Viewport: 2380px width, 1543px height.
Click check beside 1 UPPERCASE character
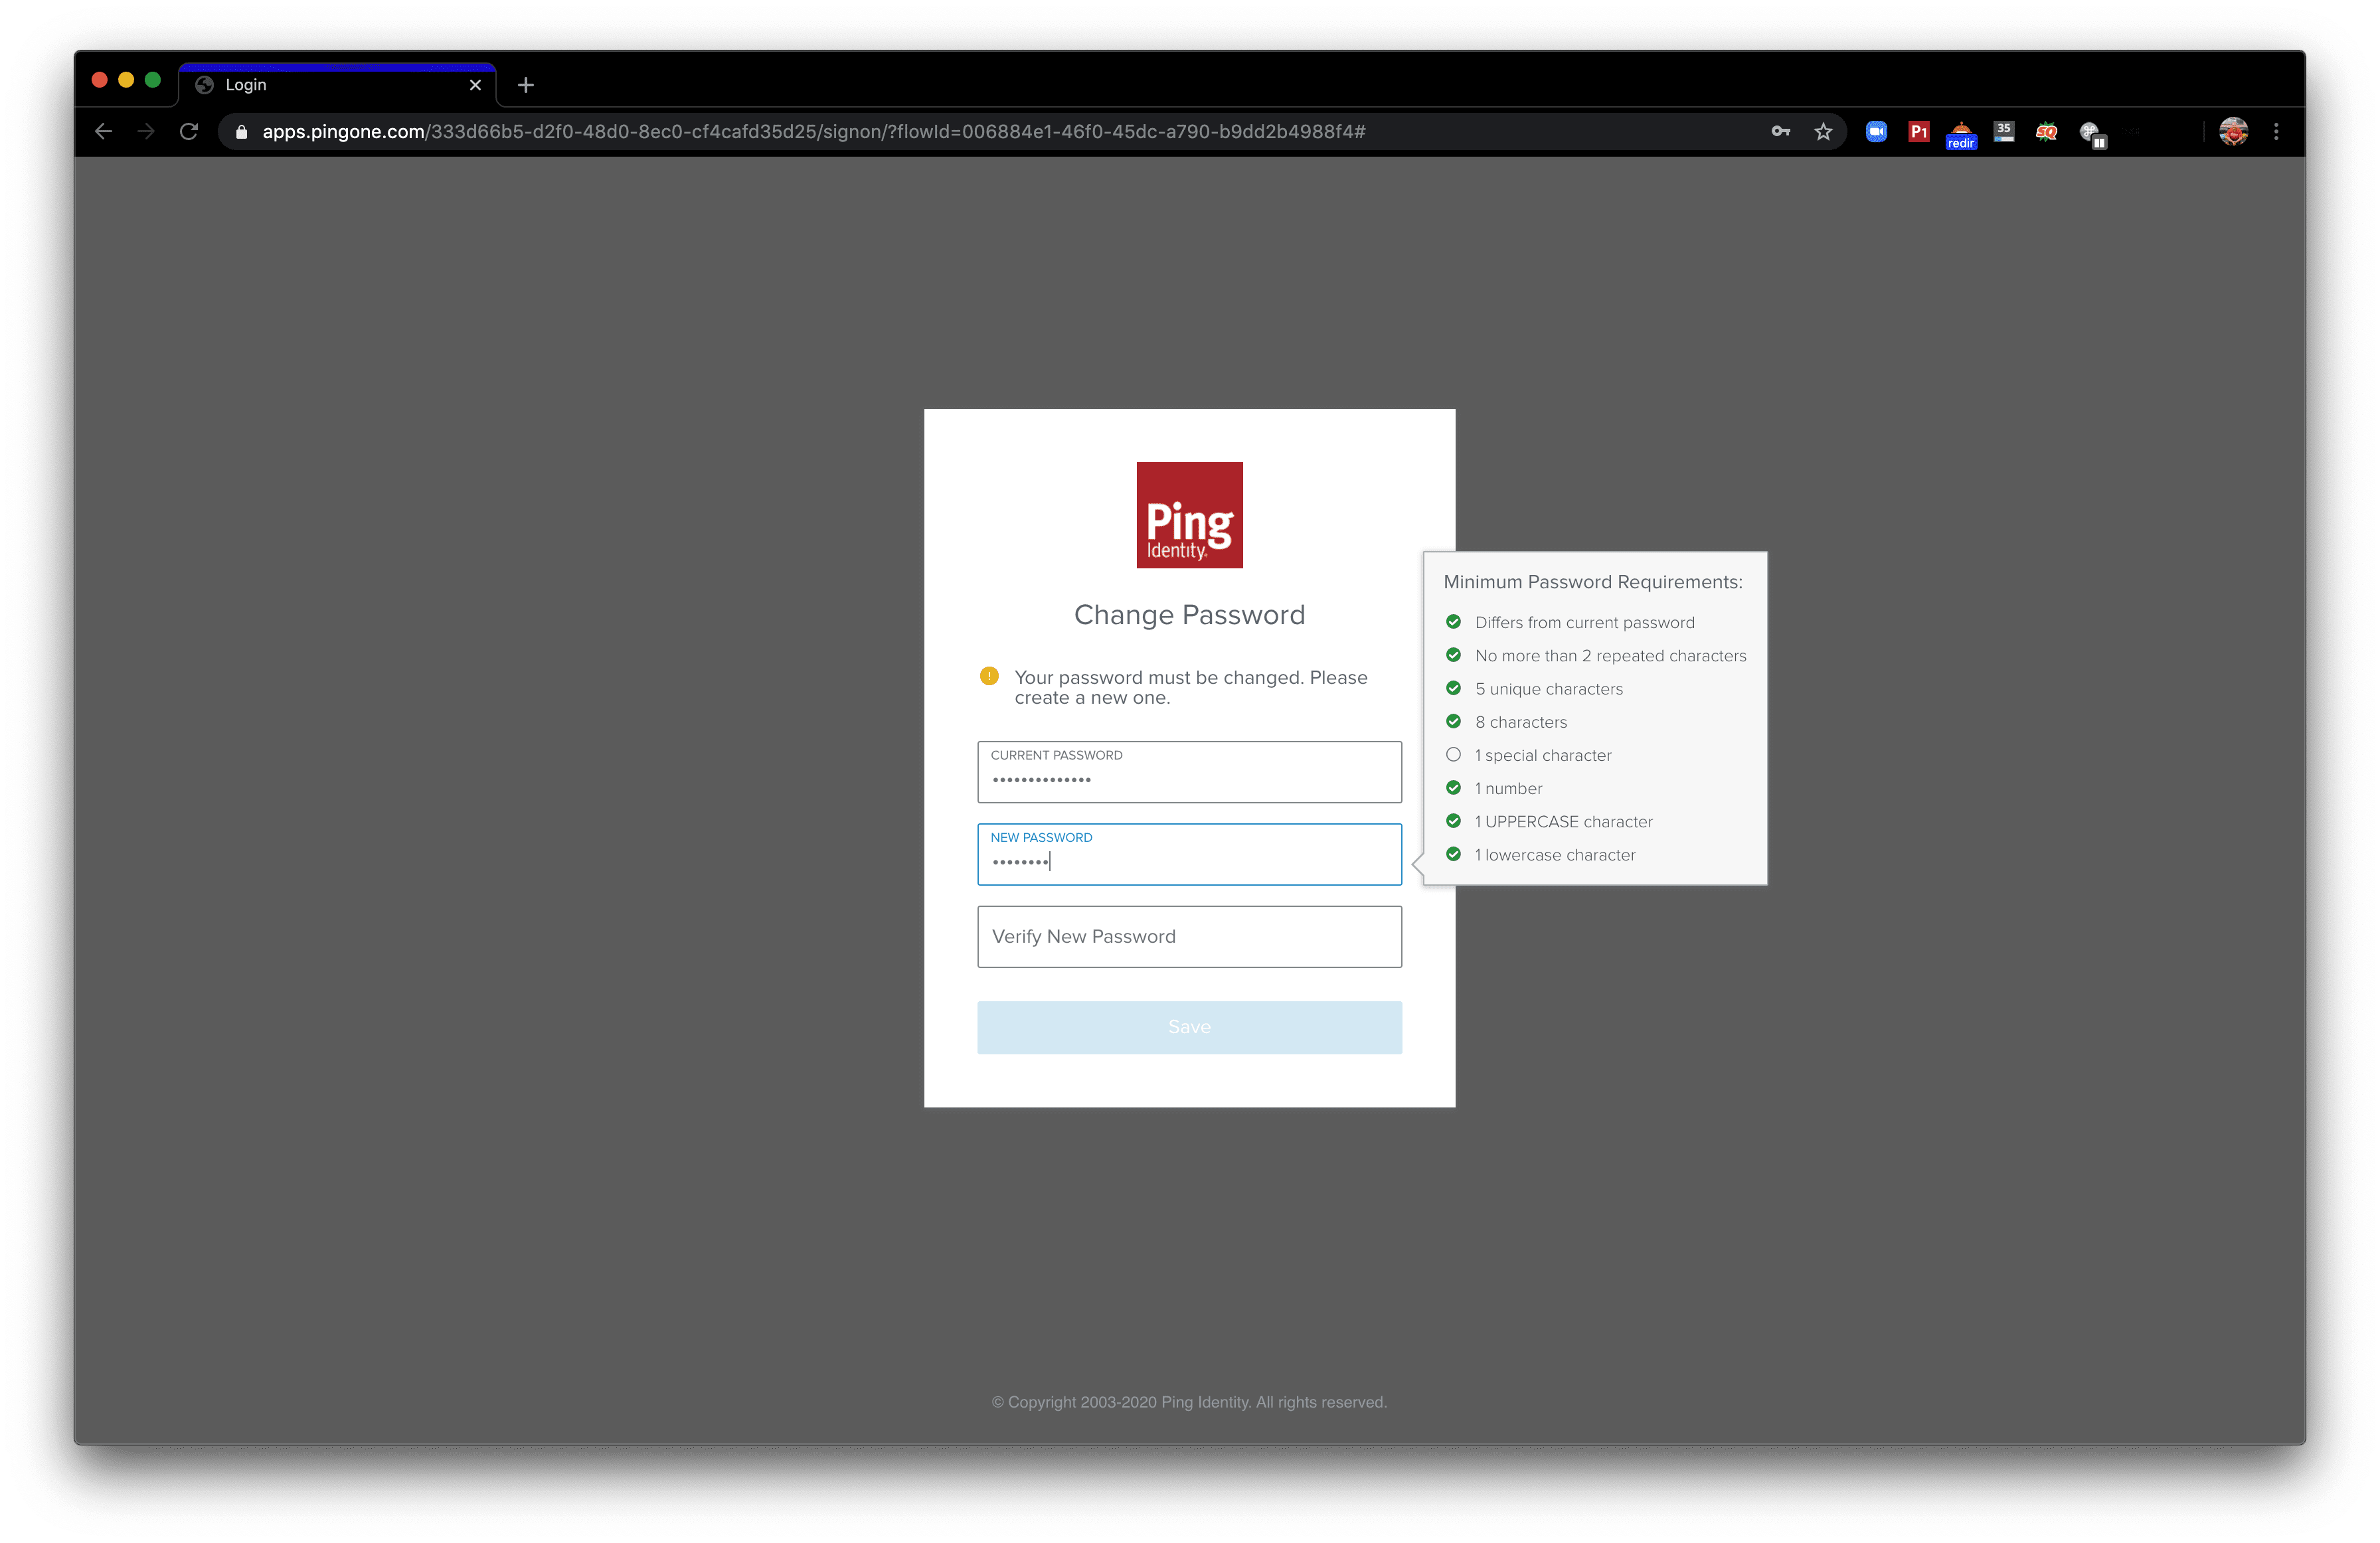pyautogui.click(x=1453, y=820)
